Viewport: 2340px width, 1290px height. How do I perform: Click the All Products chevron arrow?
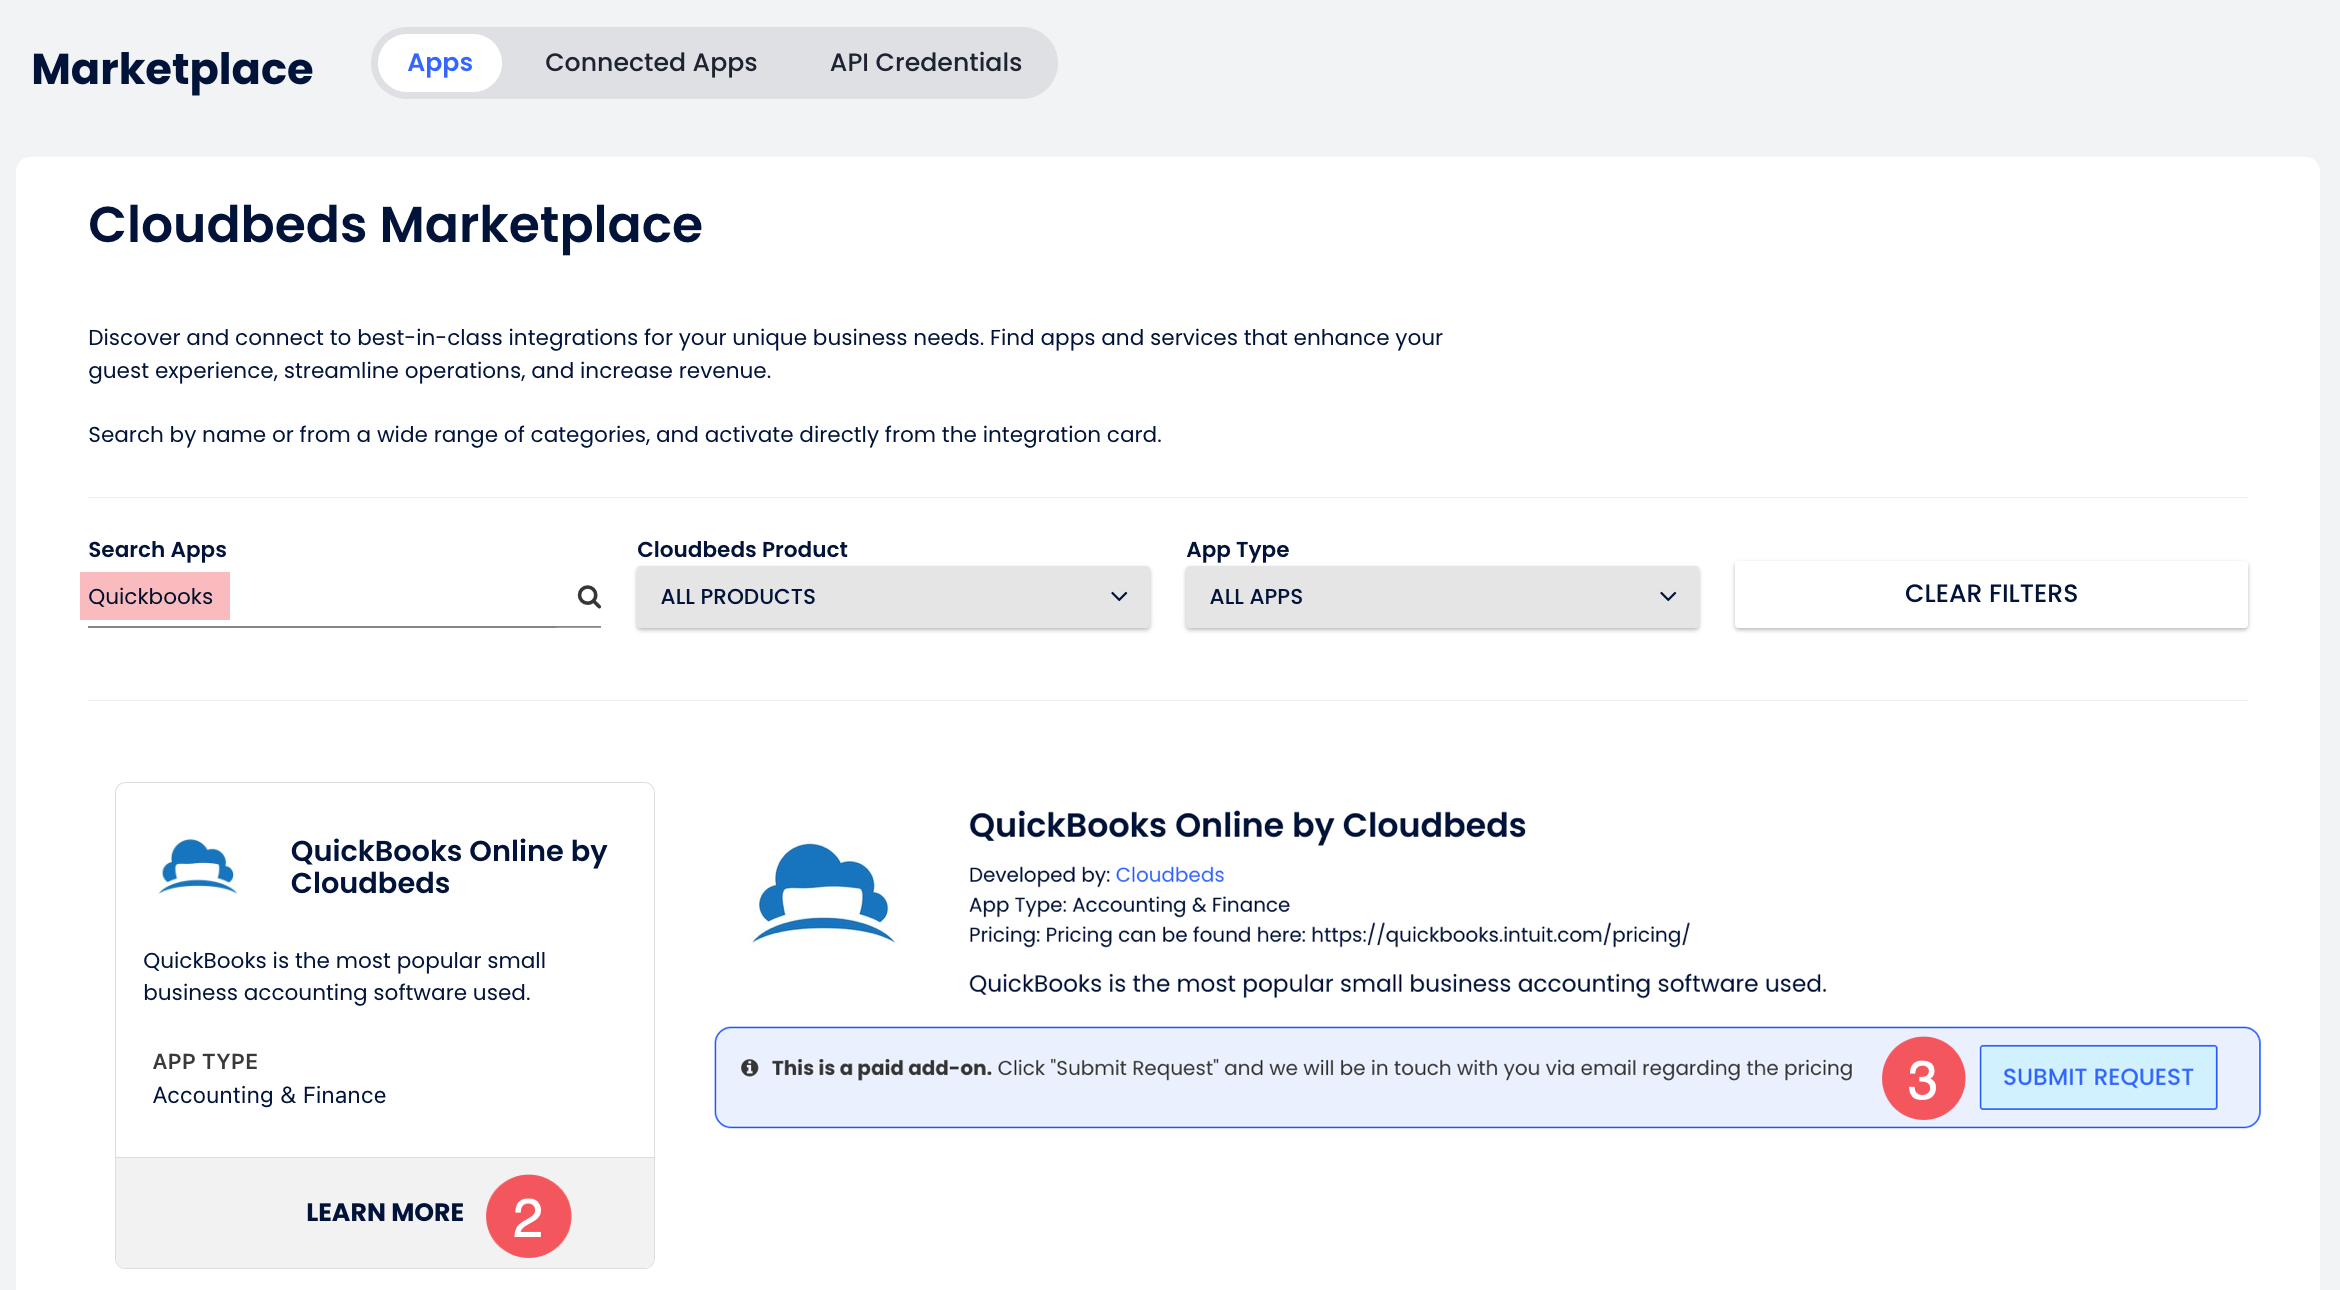(1119, 597)
